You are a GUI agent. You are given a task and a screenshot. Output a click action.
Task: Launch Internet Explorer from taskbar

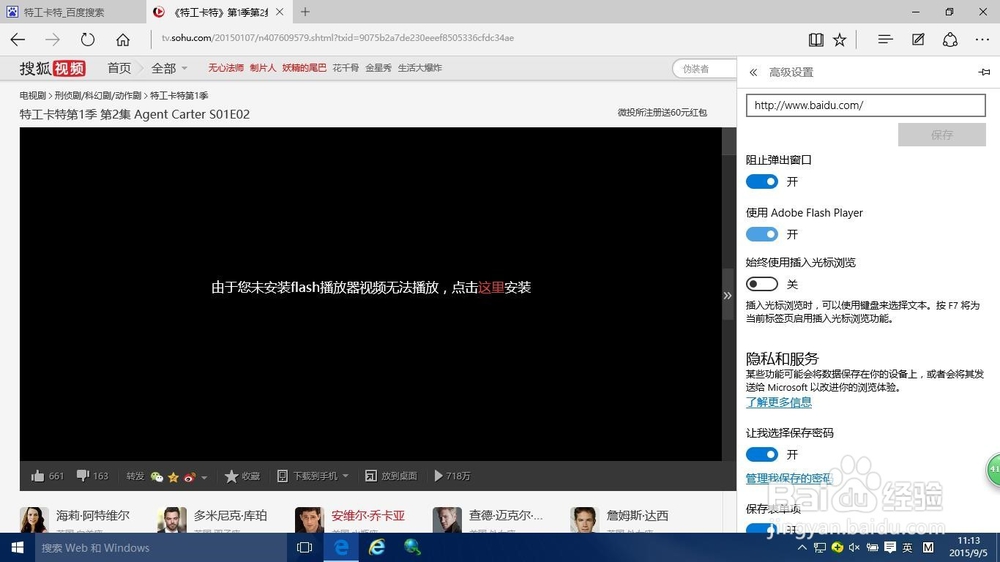(377, 547)
